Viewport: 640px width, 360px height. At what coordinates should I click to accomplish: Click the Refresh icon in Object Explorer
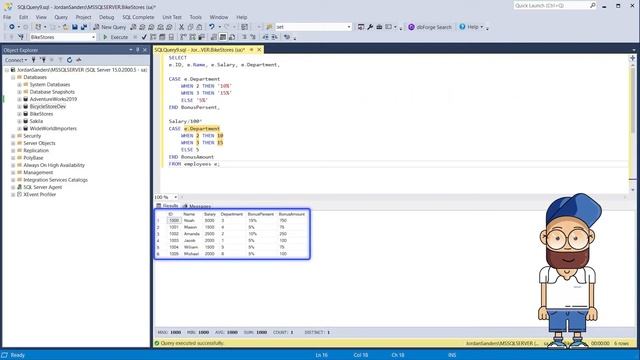click(x=69, y=60)
